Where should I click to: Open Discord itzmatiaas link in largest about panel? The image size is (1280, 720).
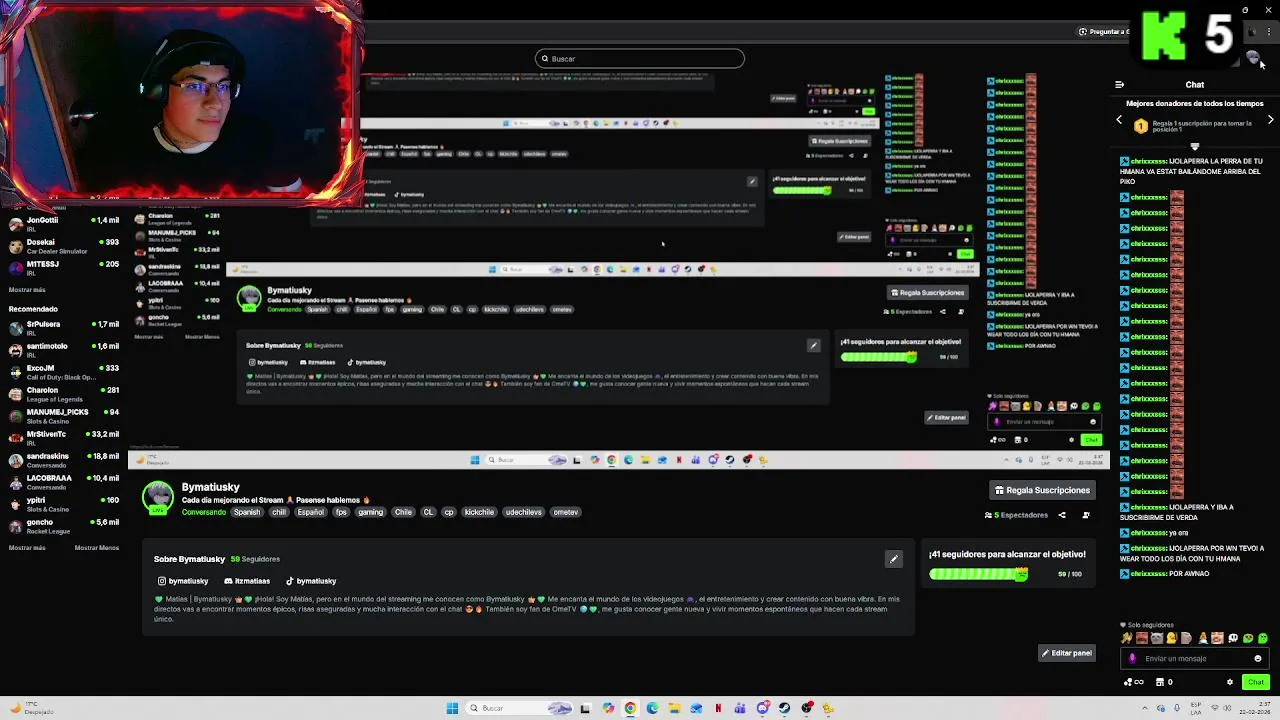click(247, 581)
